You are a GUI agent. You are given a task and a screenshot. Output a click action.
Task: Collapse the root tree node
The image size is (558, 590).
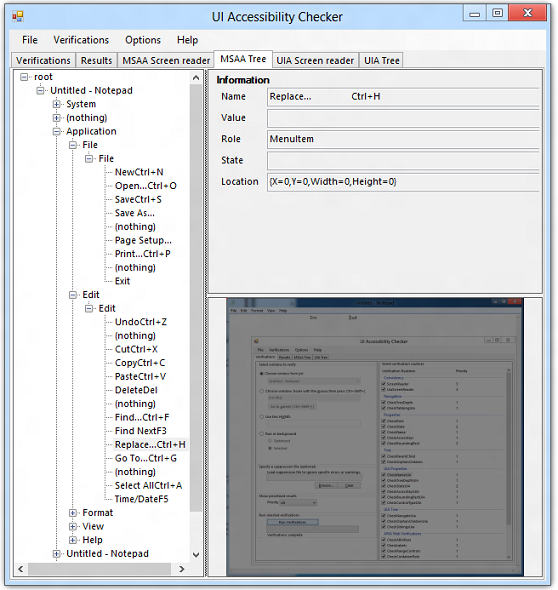[24, 77]
